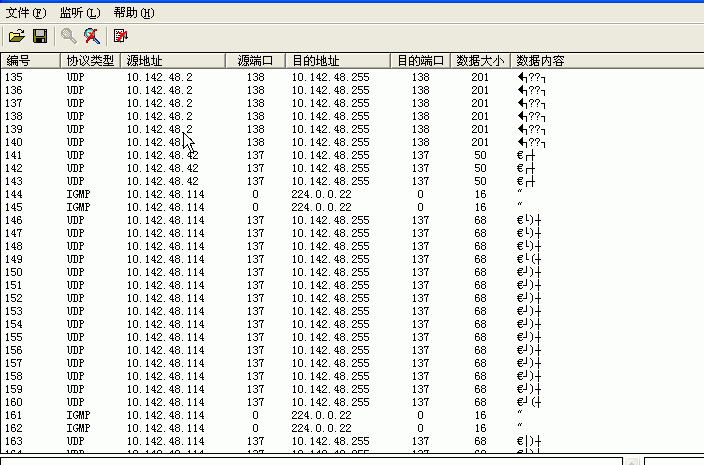Select packet row number 150
704x465 pixels.
[352, 272]
